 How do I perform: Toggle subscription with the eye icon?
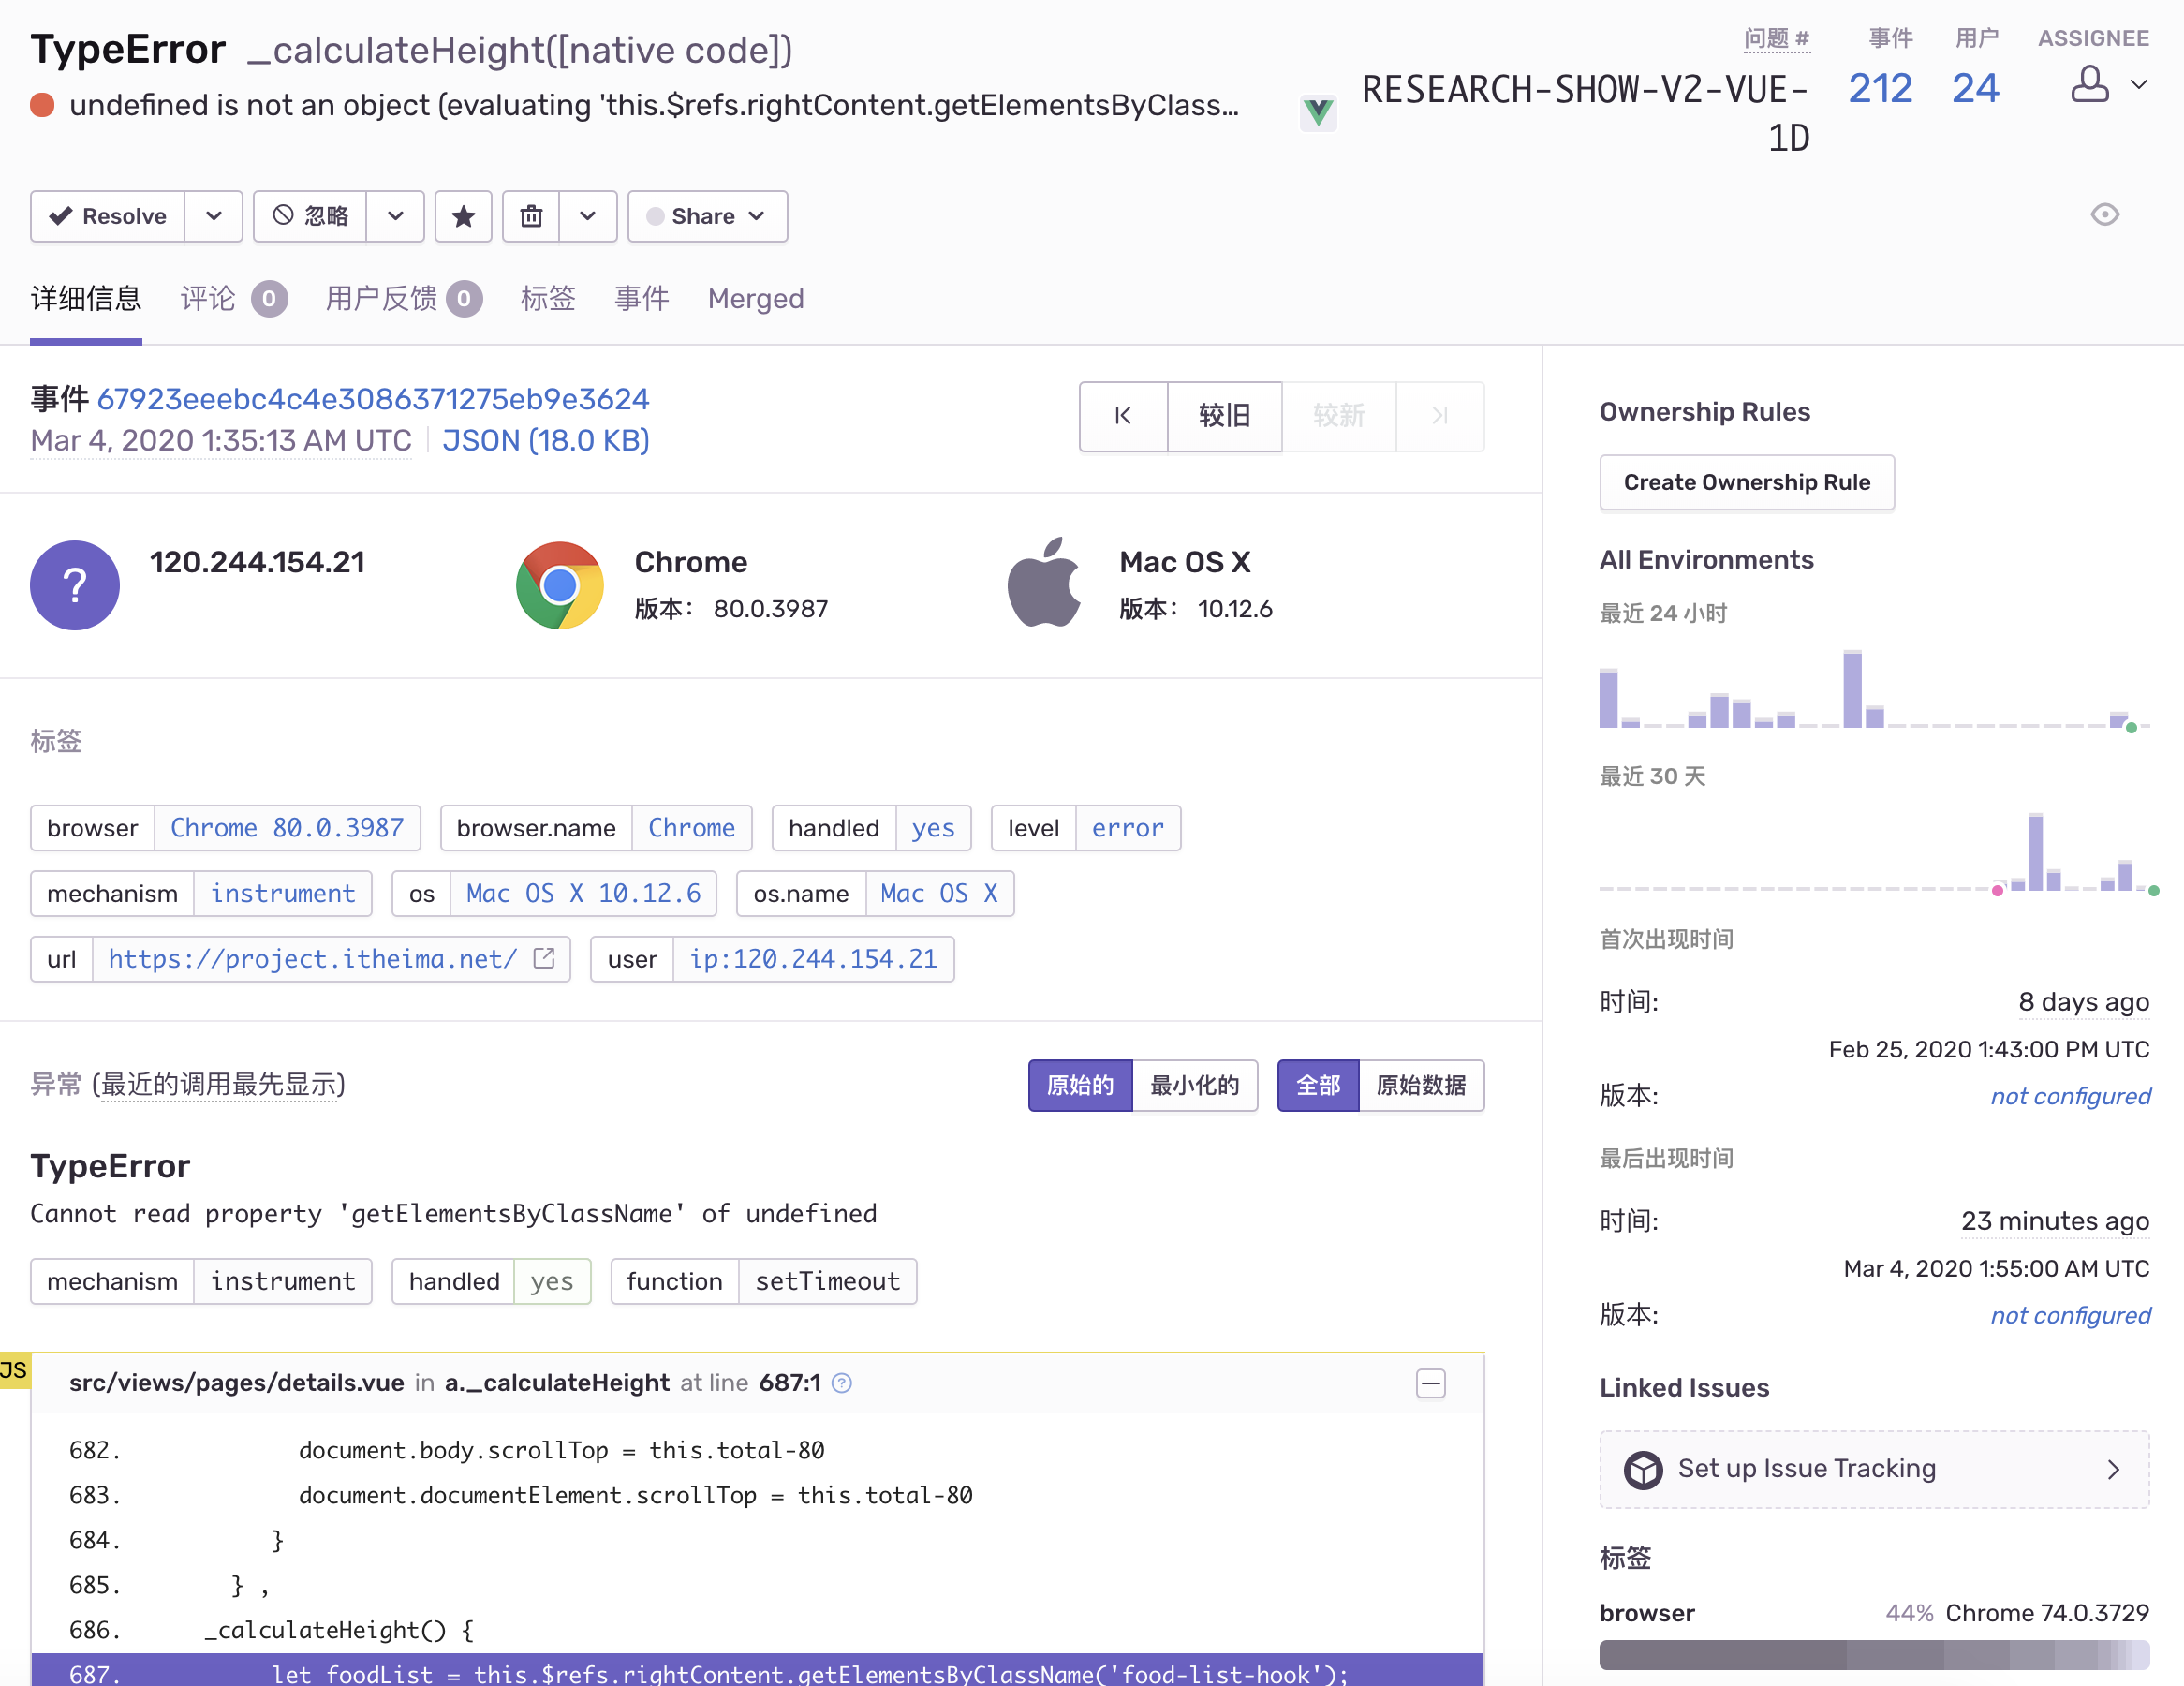click(2104, 215)
